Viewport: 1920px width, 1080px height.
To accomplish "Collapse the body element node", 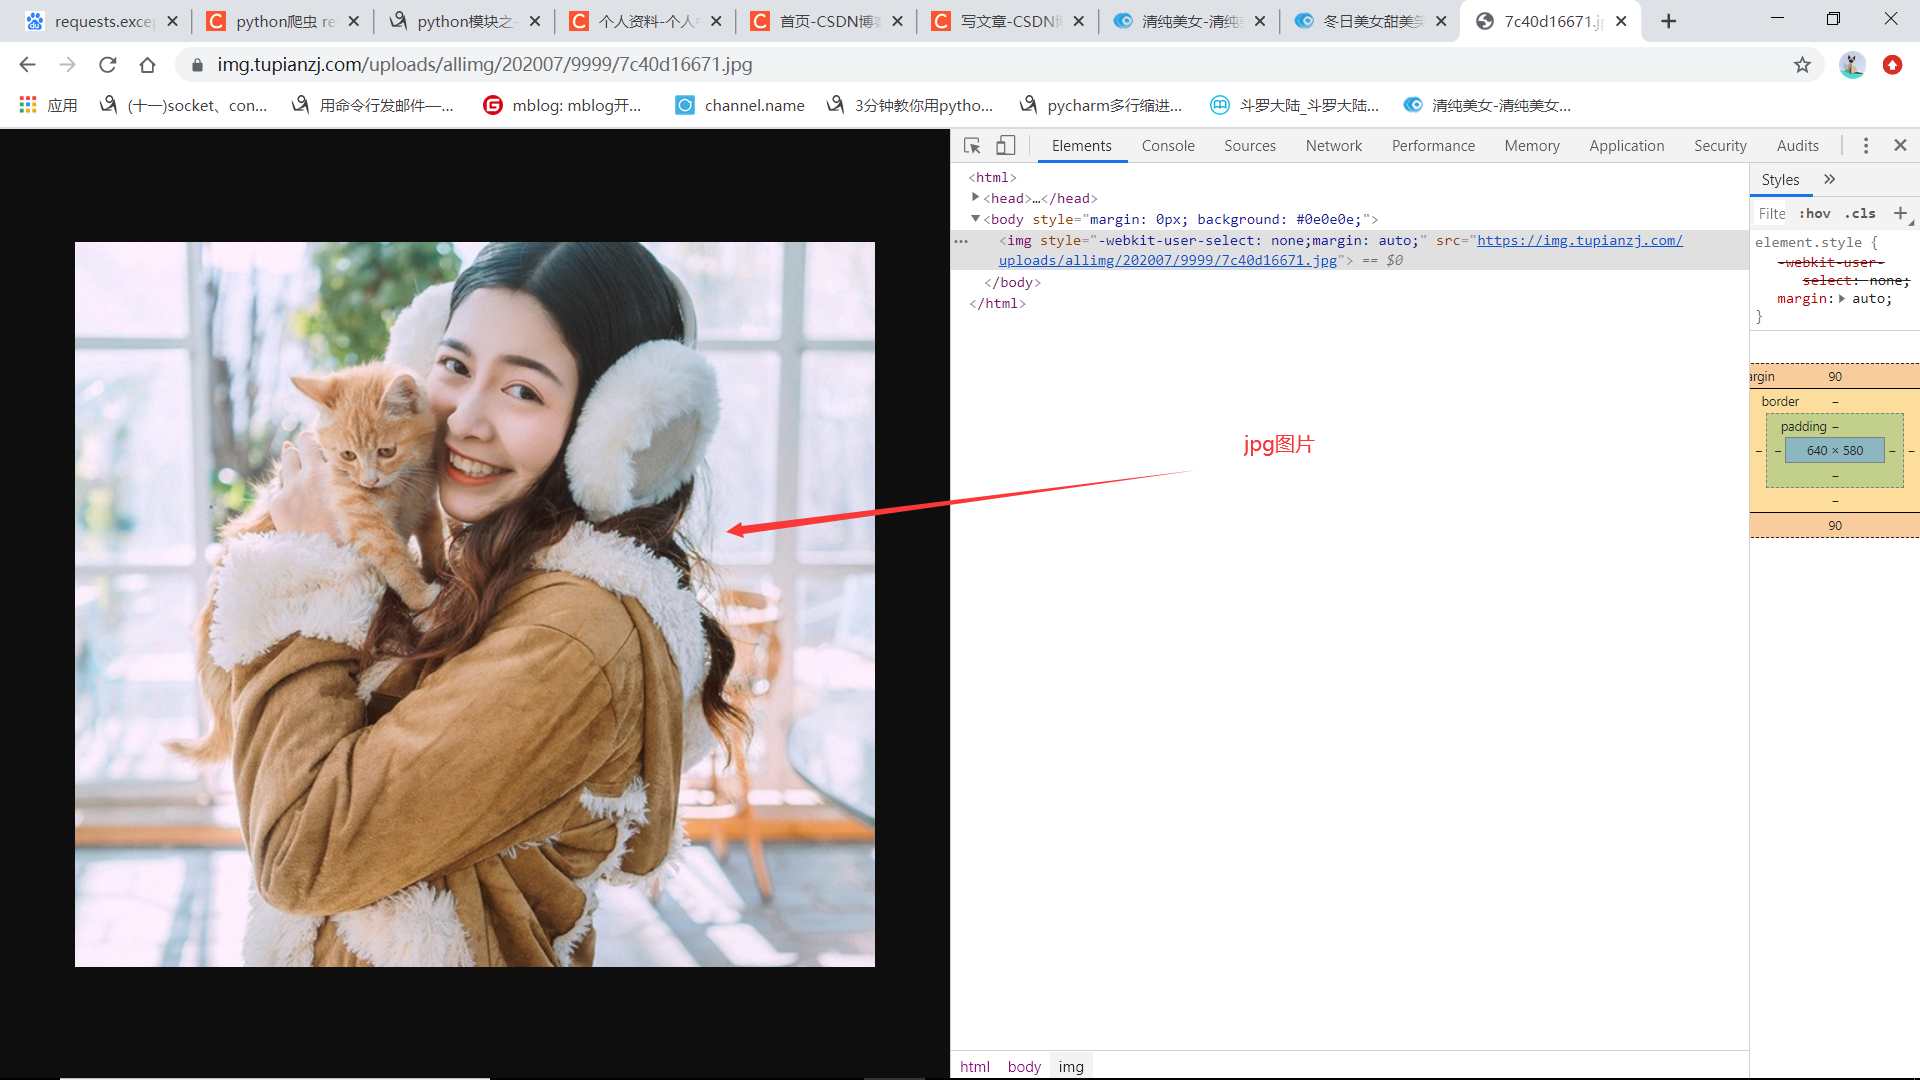I will point(975,218).
